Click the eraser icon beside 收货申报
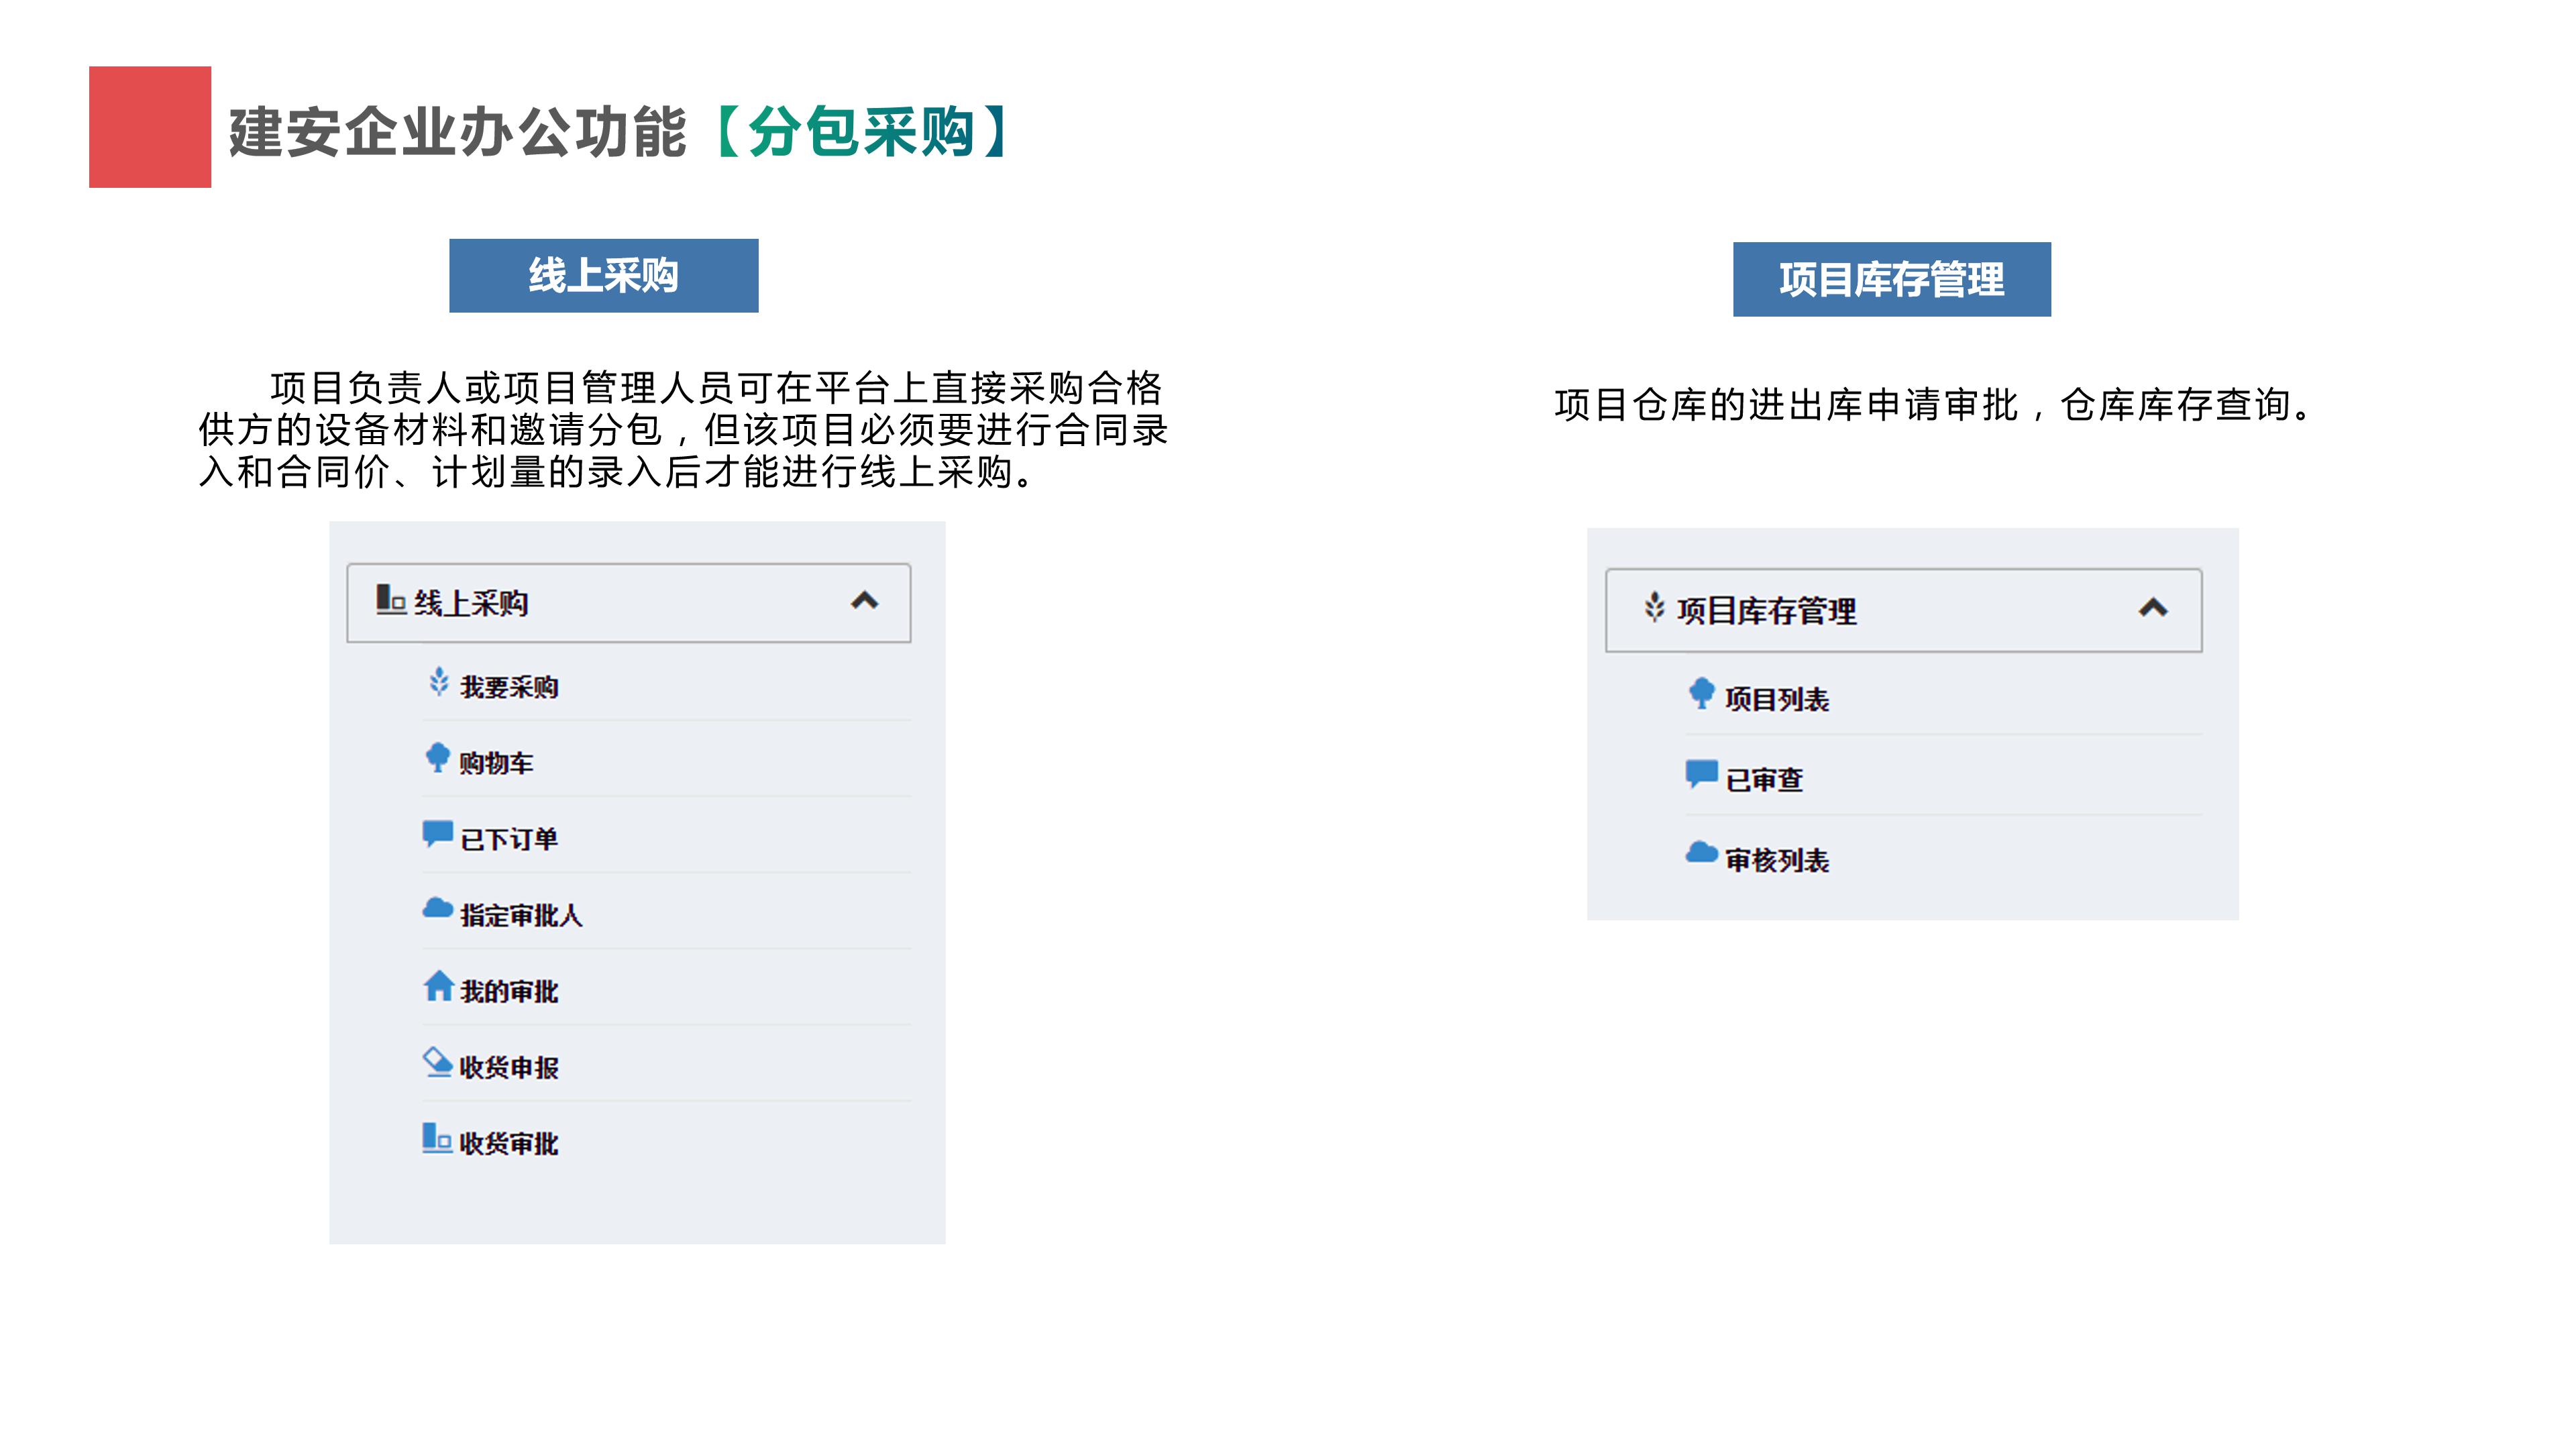 pyautogui.click(x=438, y=1062)
